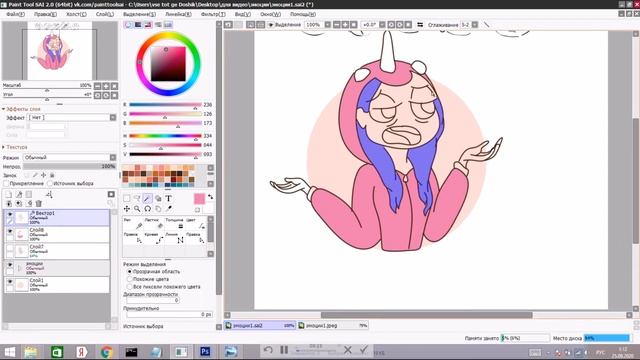Select the rectangular selection tool
The image size is (640, 360).
point(127,198)
